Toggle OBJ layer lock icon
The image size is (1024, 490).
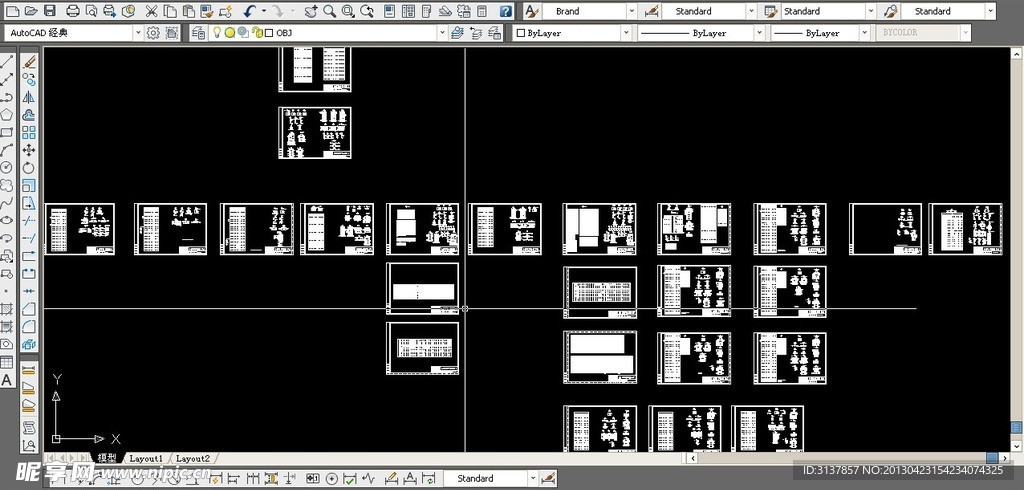pyautogui.click(x=257, y=33)
